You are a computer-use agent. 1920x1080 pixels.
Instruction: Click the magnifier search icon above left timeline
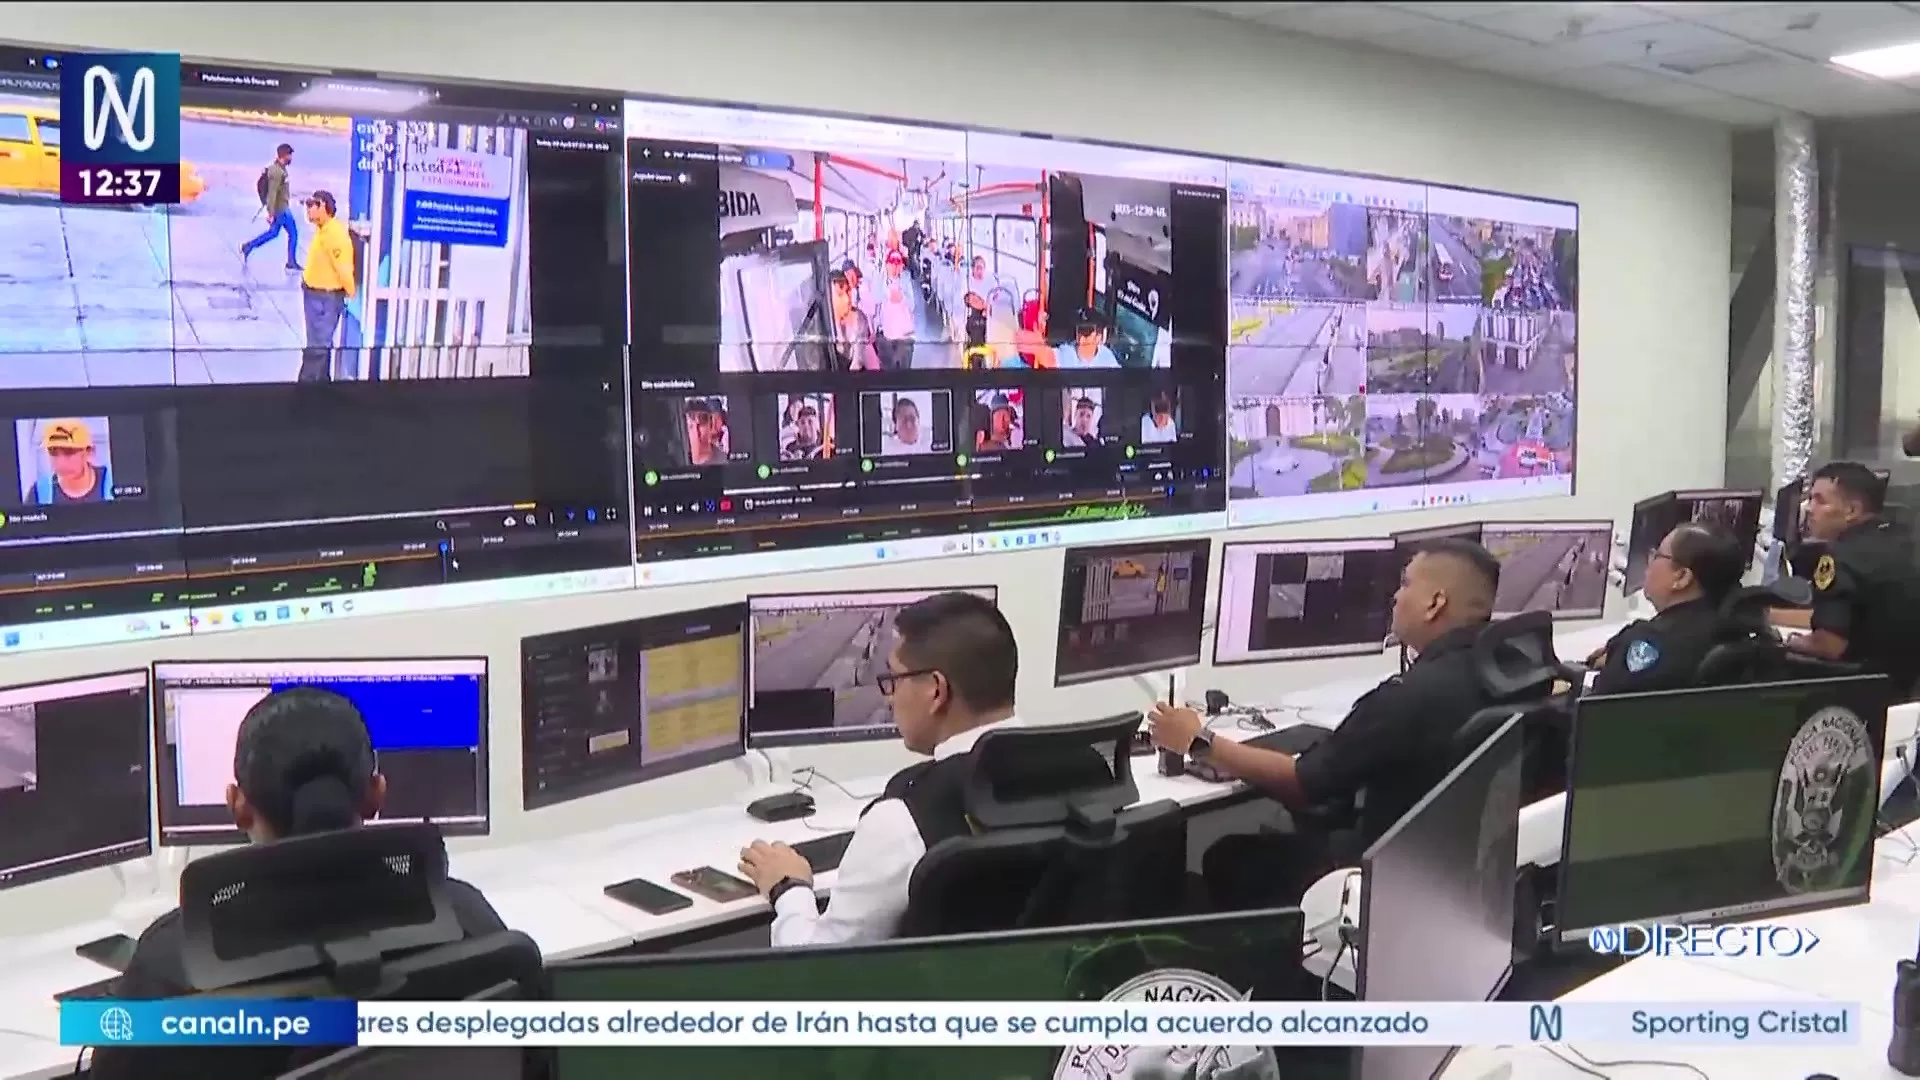tap(441, 525)
